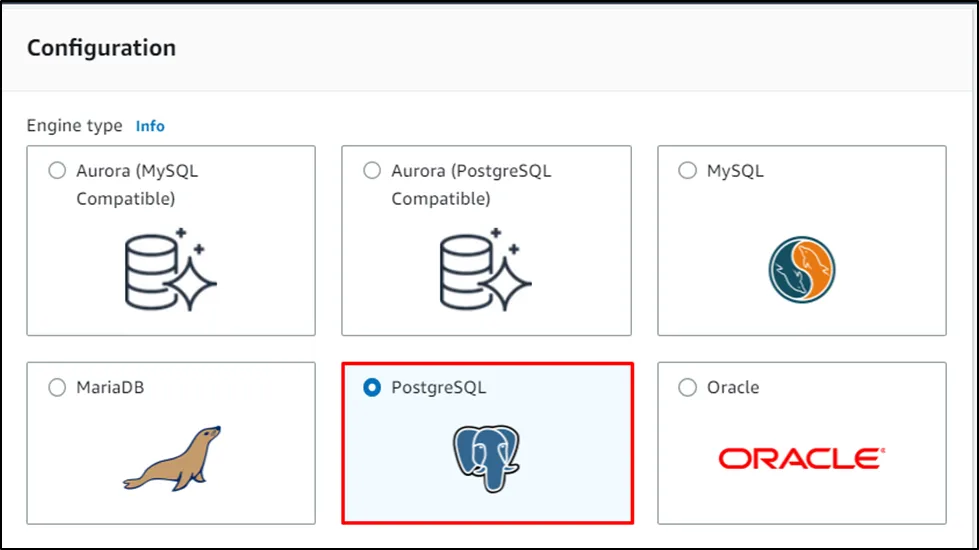Select the Aurora (PostgreSQL Compatible) radio button

(372, 171)
